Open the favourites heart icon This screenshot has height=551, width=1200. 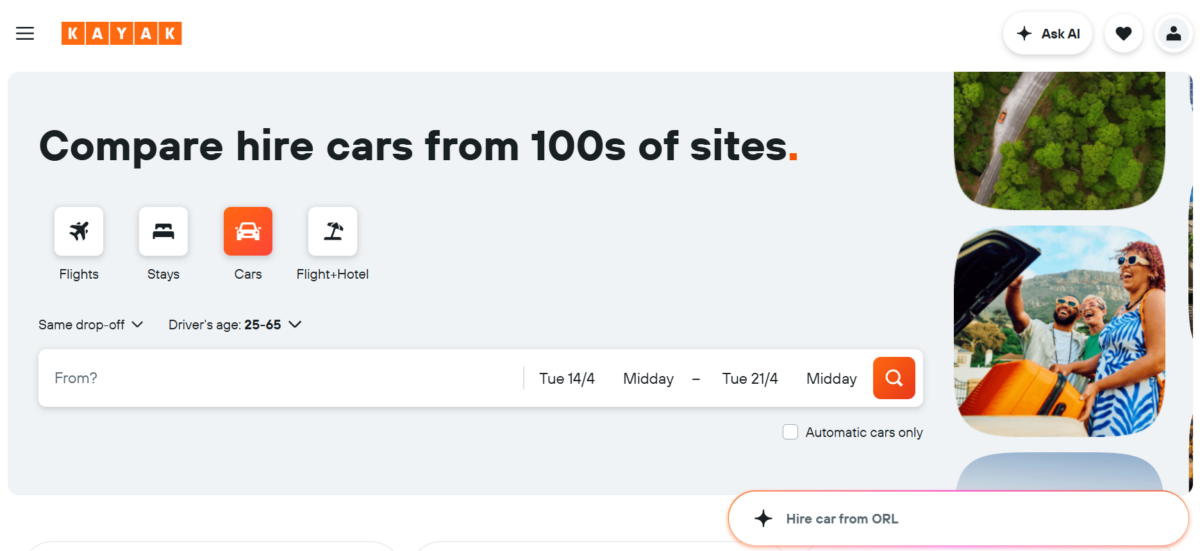click(x=1123, y=34)
